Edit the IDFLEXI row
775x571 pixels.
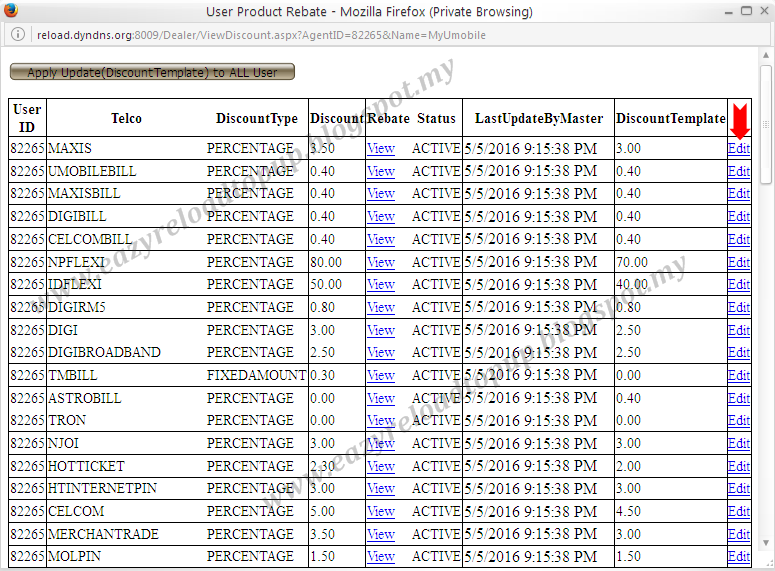click(x=738, y=284)
